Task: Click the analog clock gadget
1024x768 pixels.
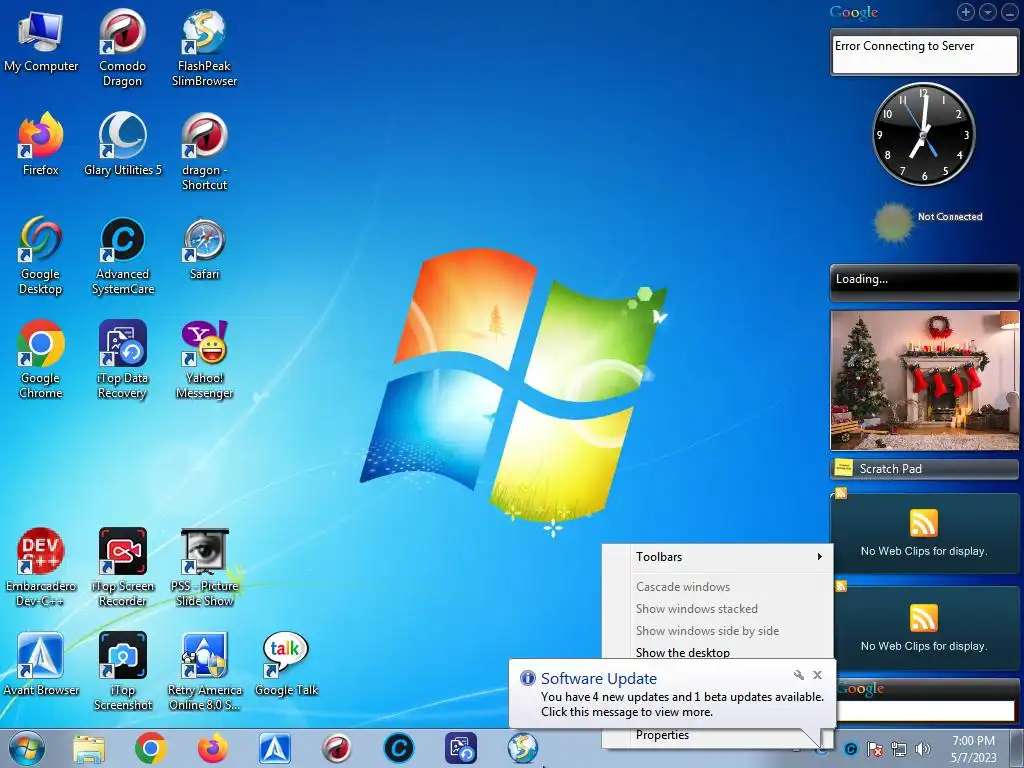Action: pos(923,135)
